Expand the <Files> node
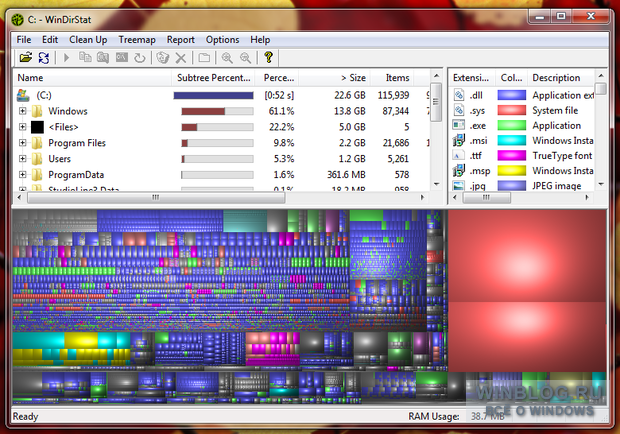The height and width of the screenshot is (434, 620). (23, 127)
